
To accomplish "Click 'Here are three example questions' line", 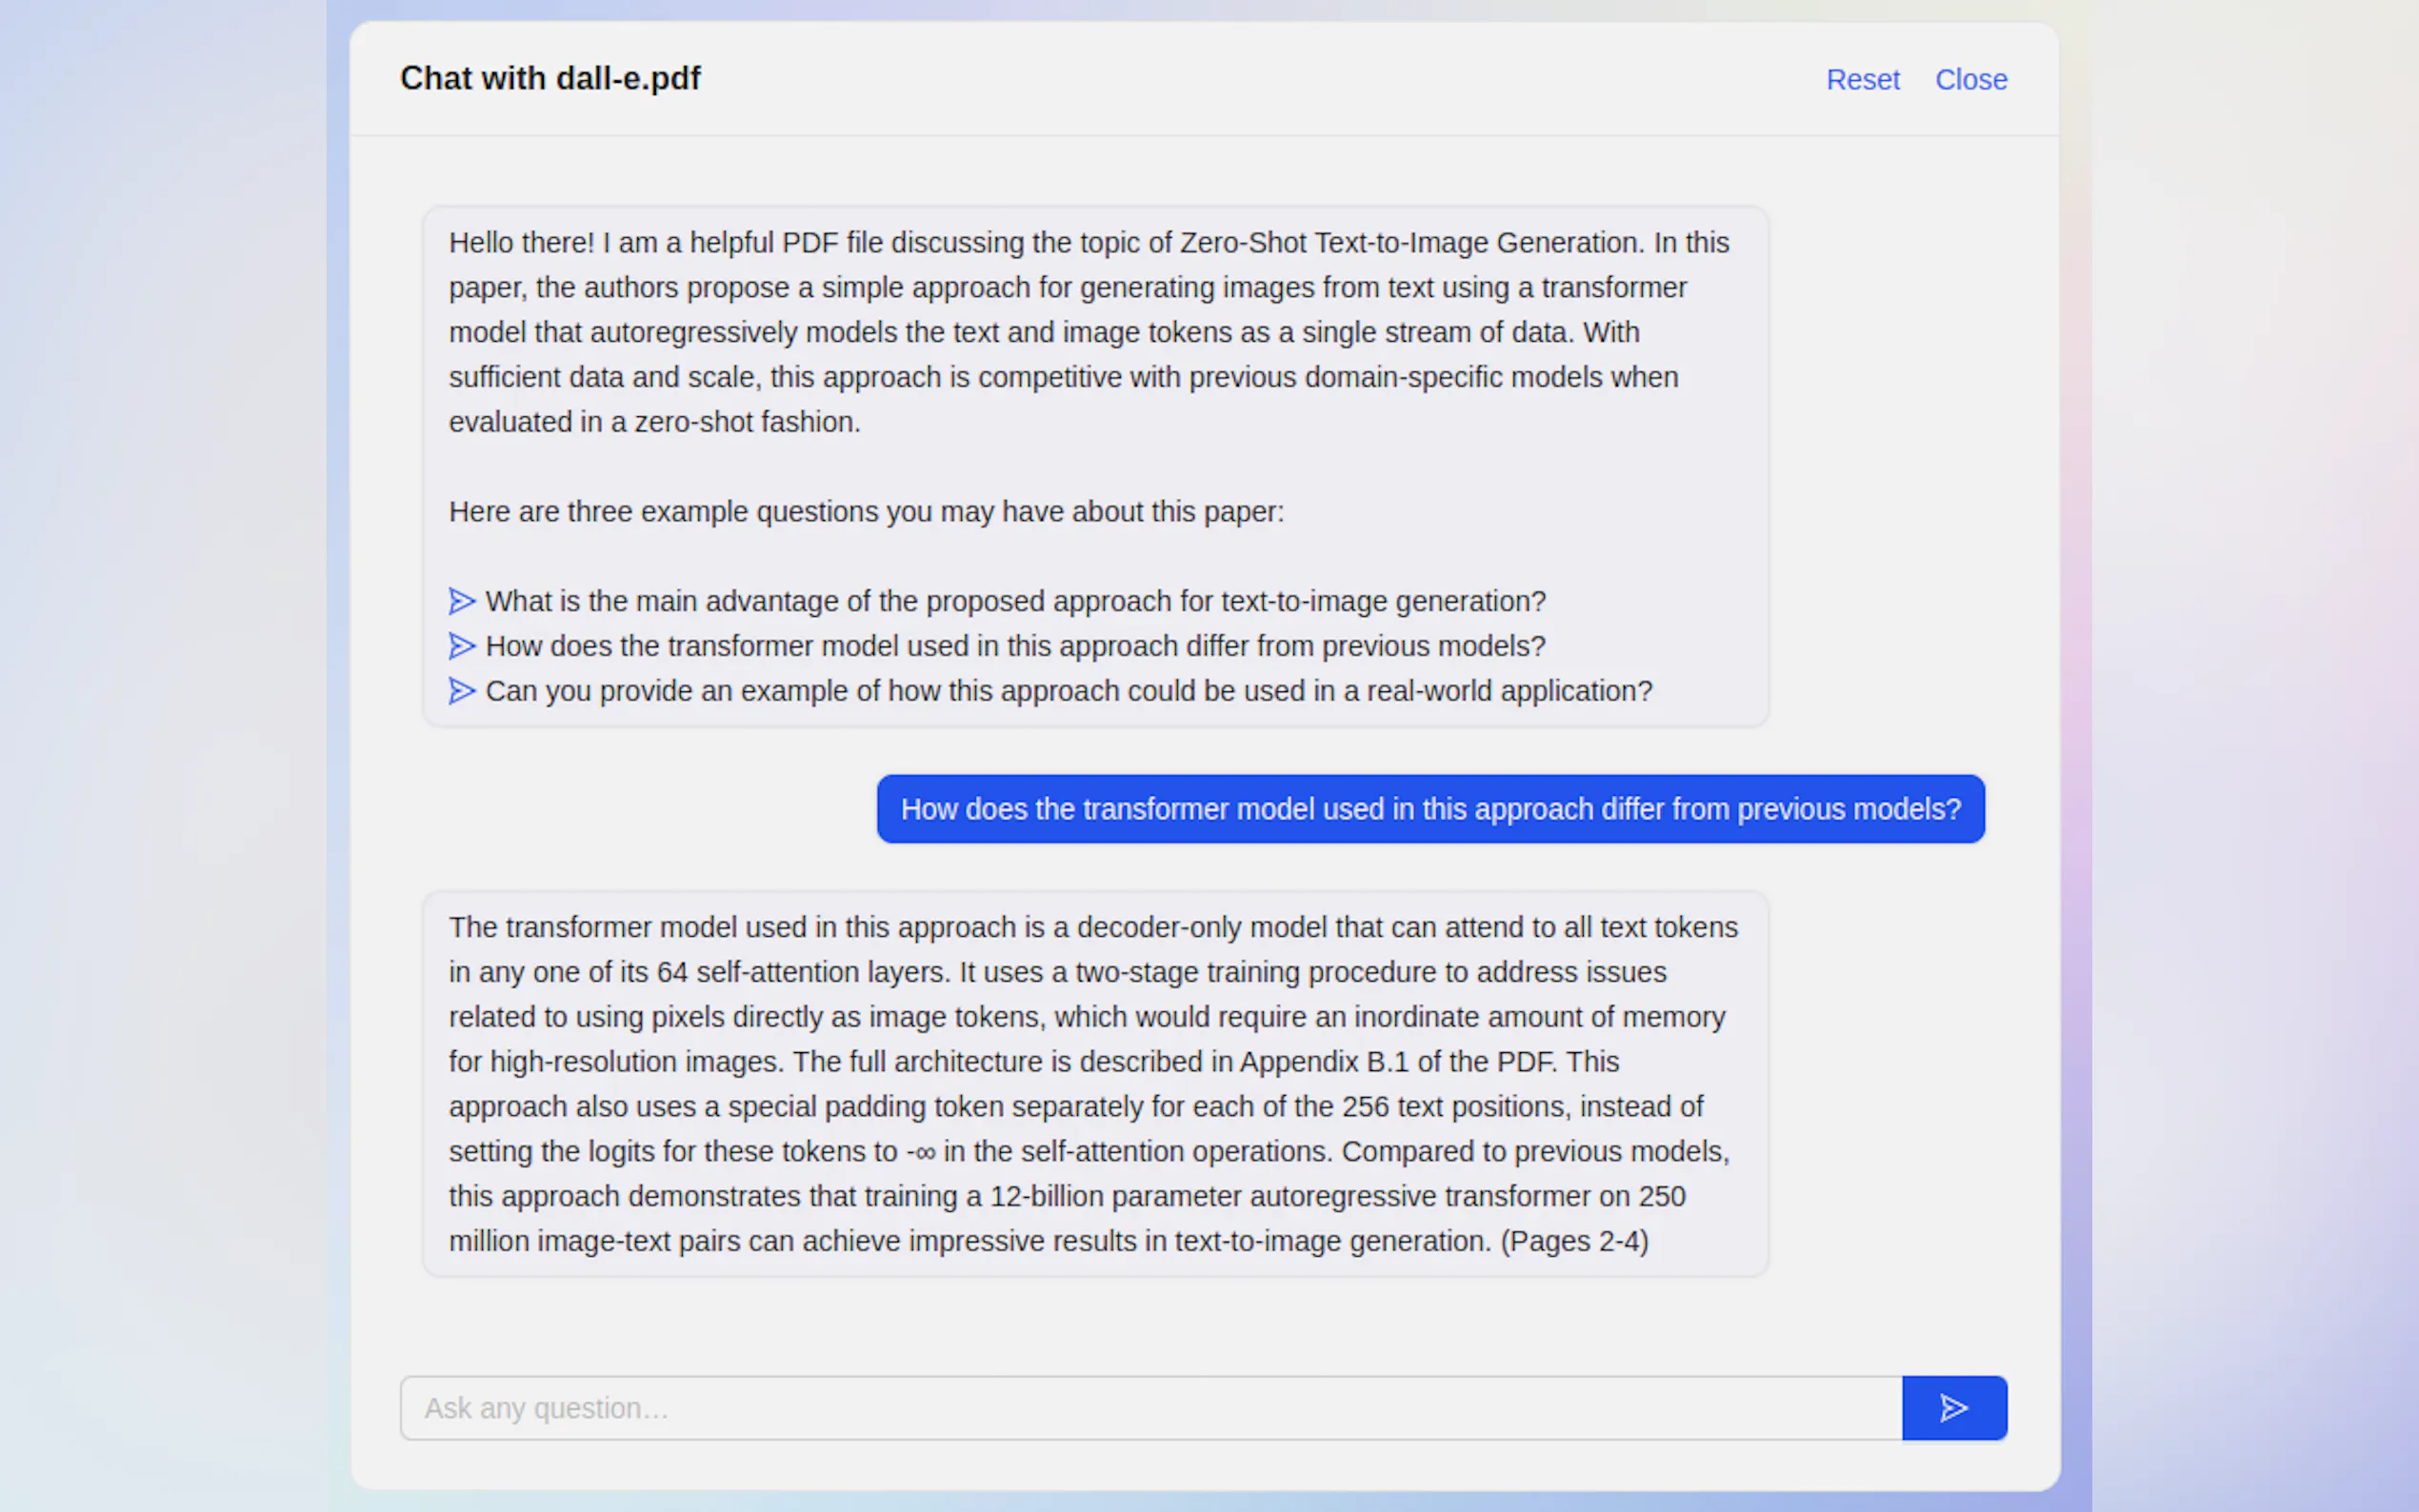I will (x=866, y=512).
